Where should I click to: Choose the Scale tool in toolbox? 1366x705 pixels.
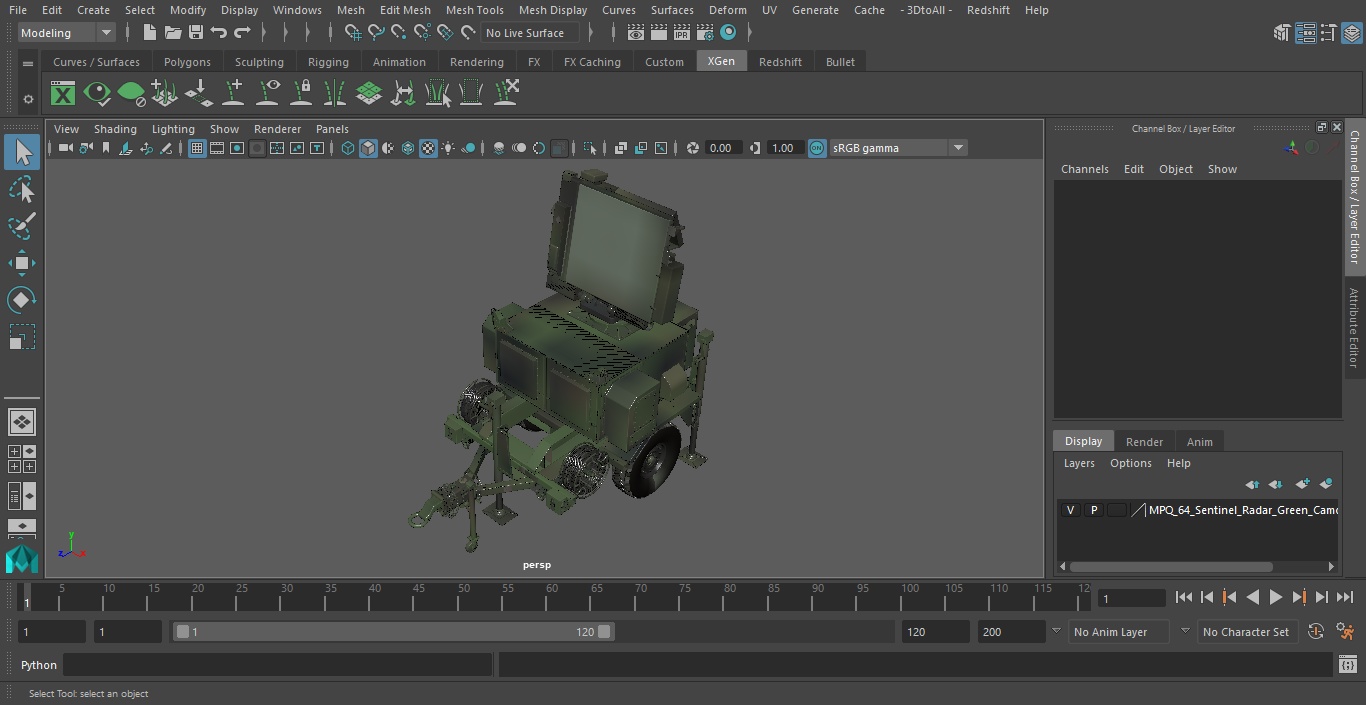(x=21, y=337)
